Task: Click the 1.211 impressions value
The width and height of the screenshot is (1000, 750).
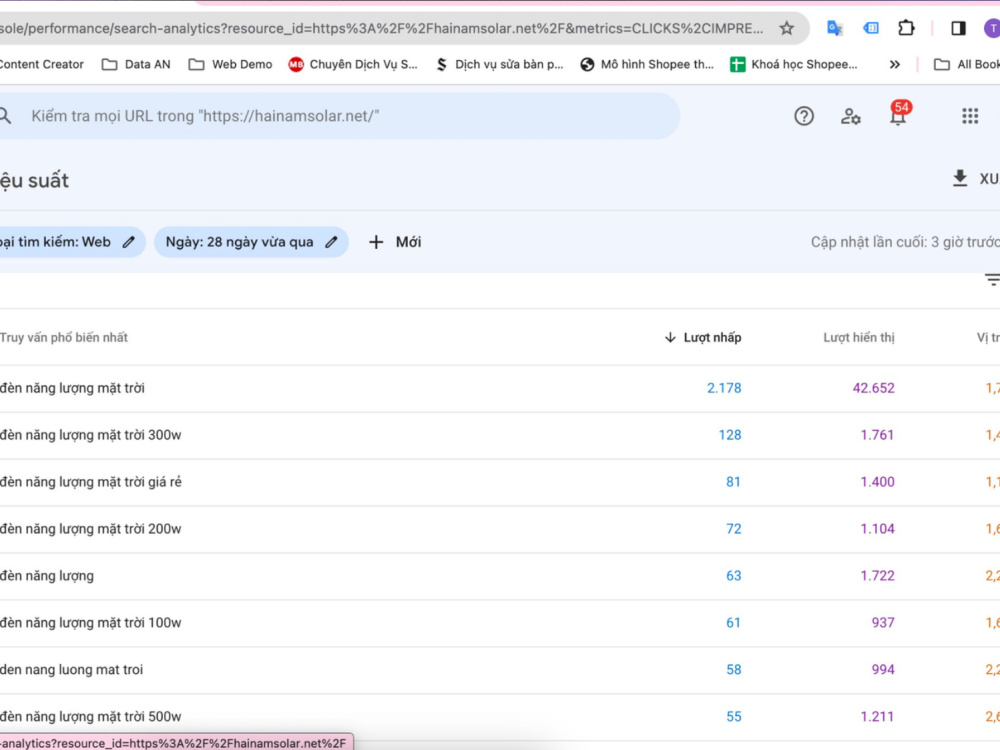Action: (877, 717)
